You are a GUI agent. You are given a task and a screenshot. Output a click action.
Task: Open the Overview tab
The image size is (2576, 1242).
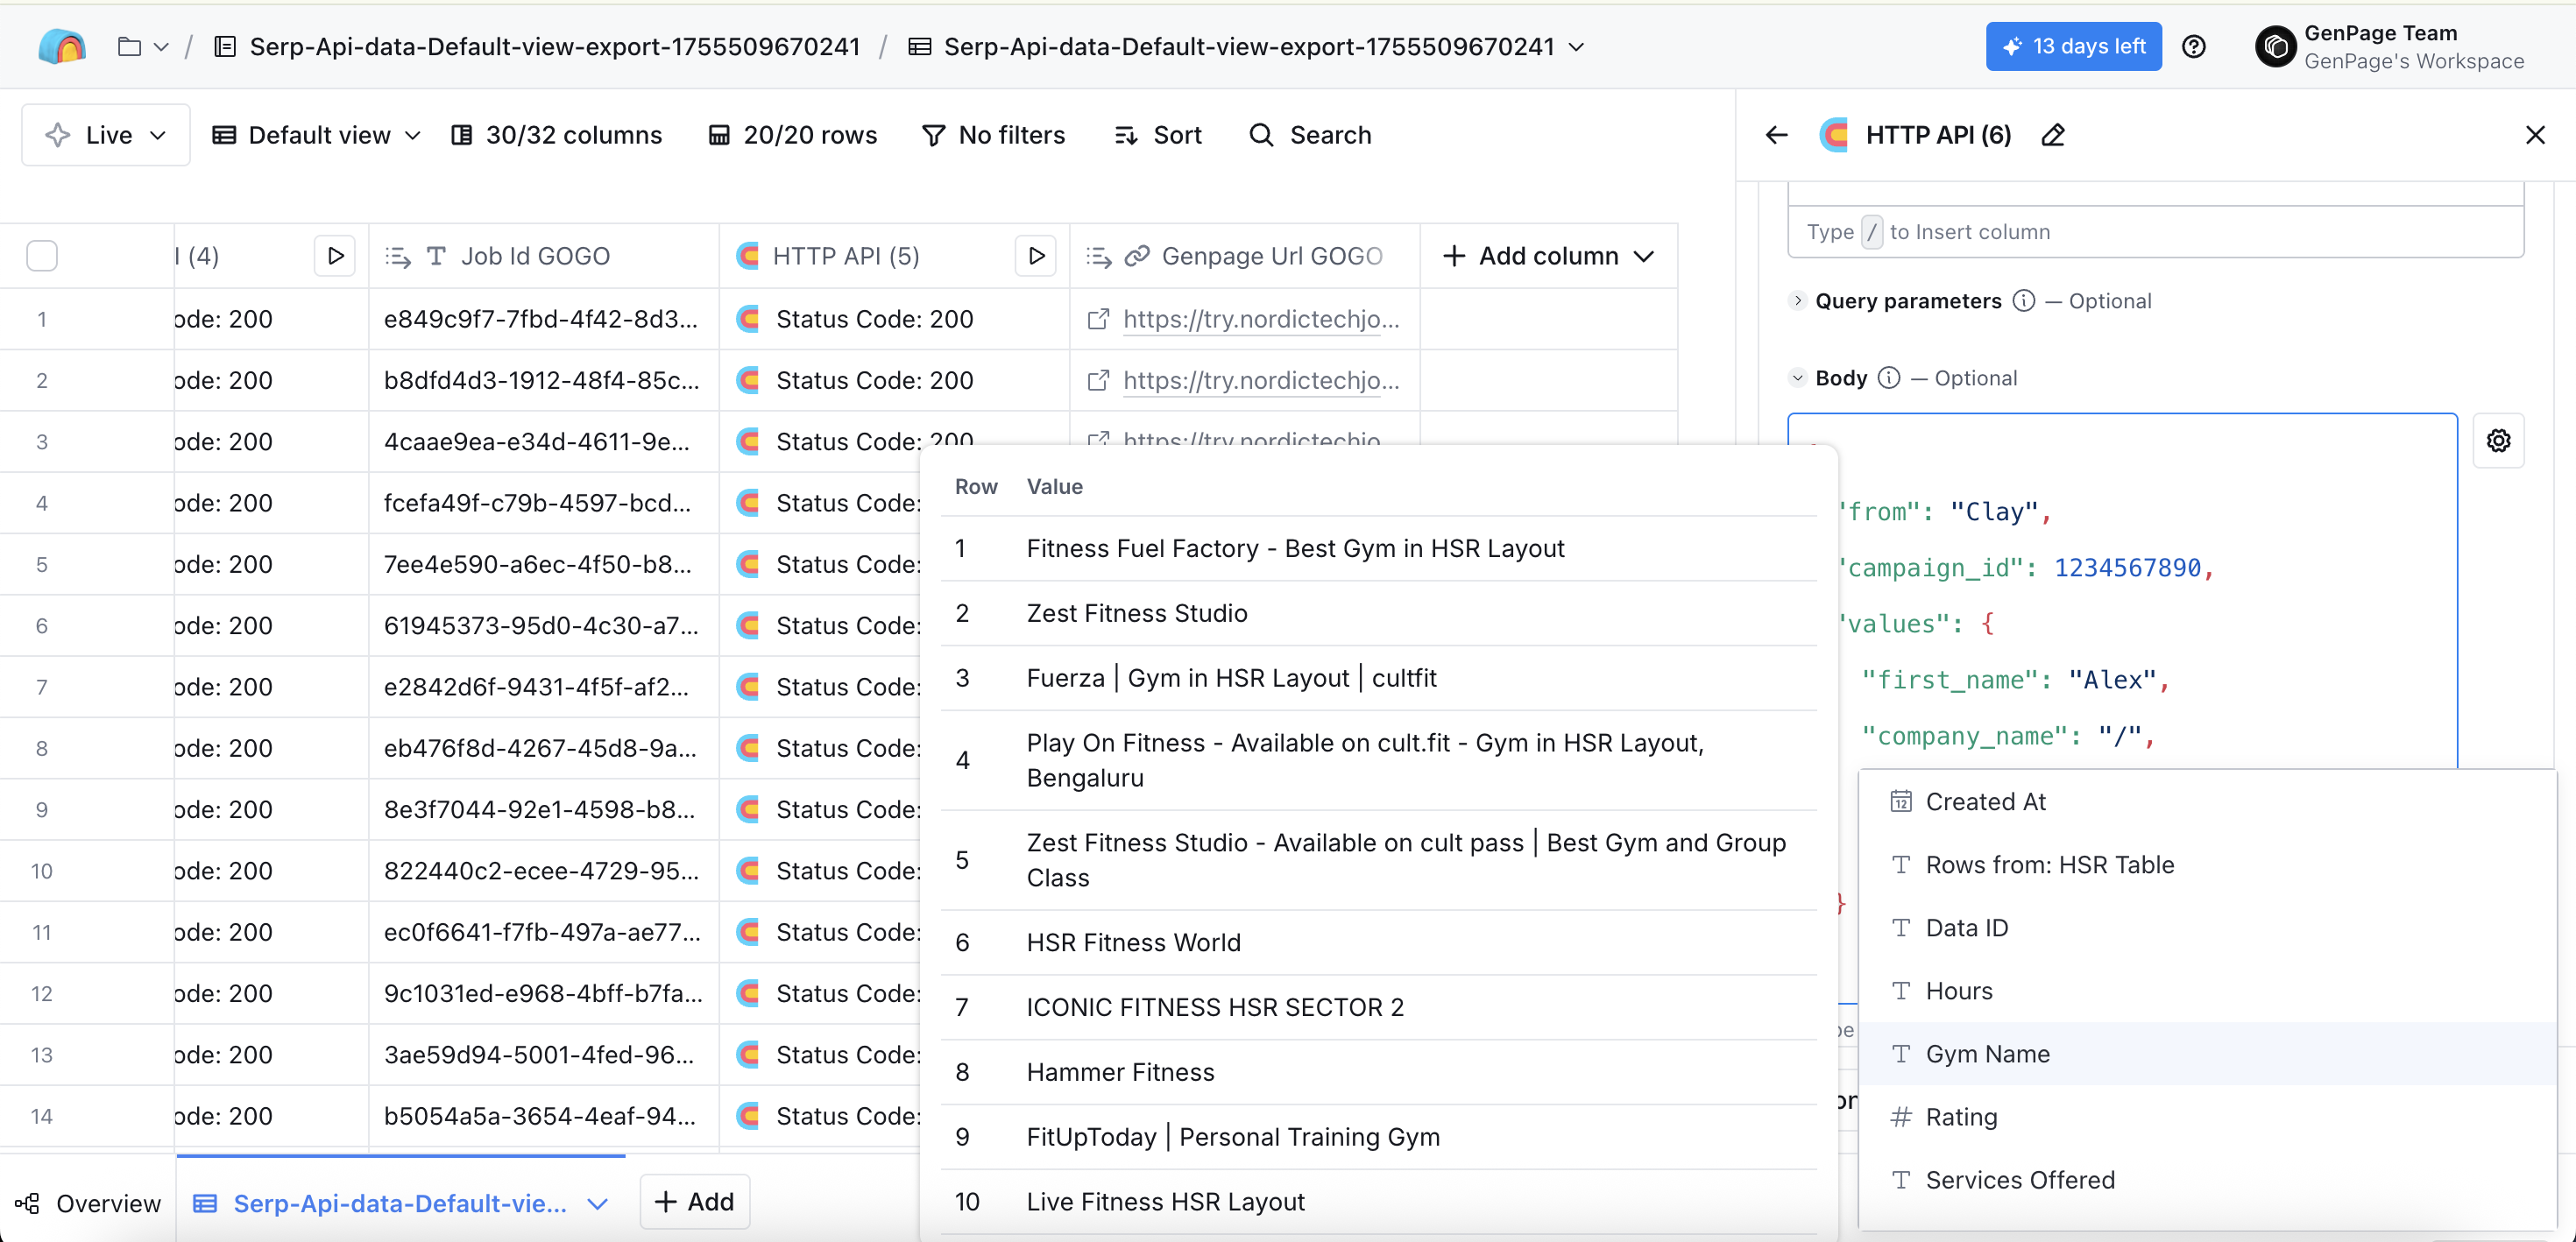coord(88,1203)
